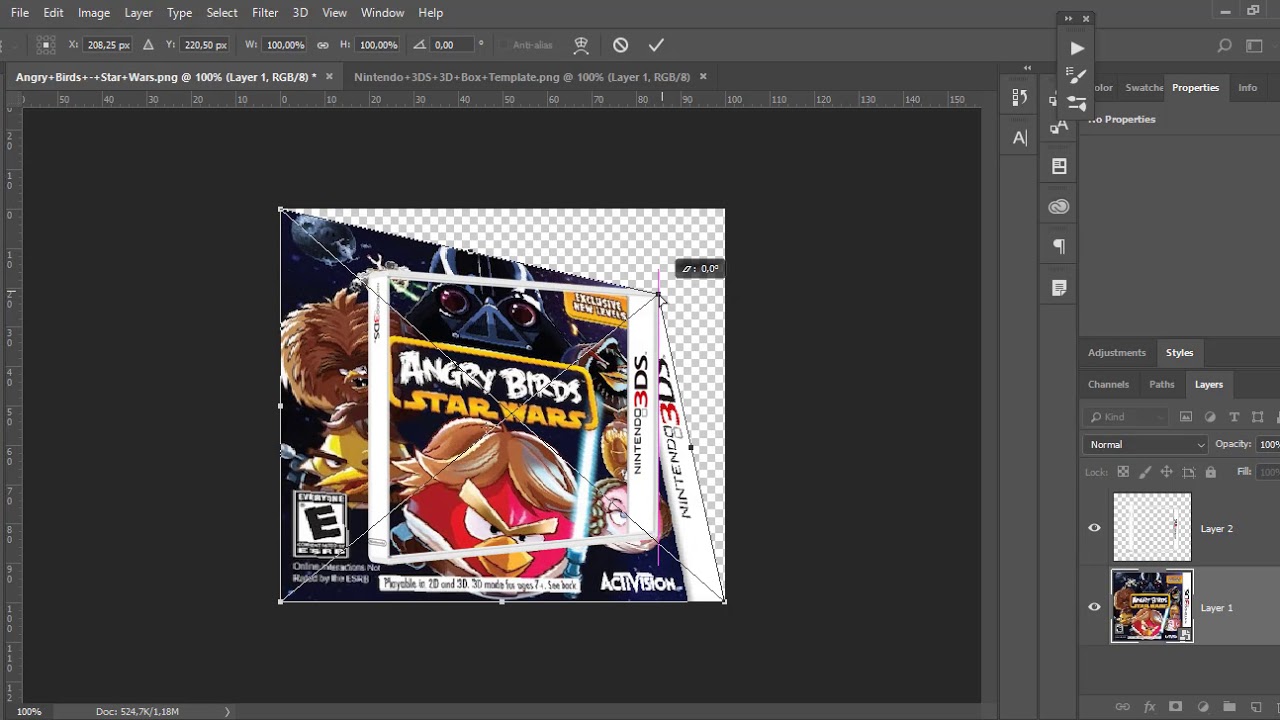Toggle the maintain aspect ratio link icon

(322, 45)
